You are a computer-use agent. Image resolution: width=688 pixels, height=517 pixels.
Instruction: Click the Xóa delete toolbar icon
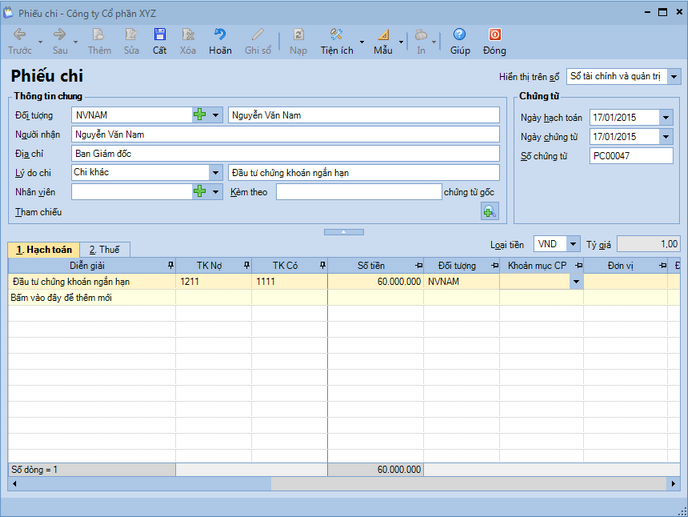tap(188, 35)
